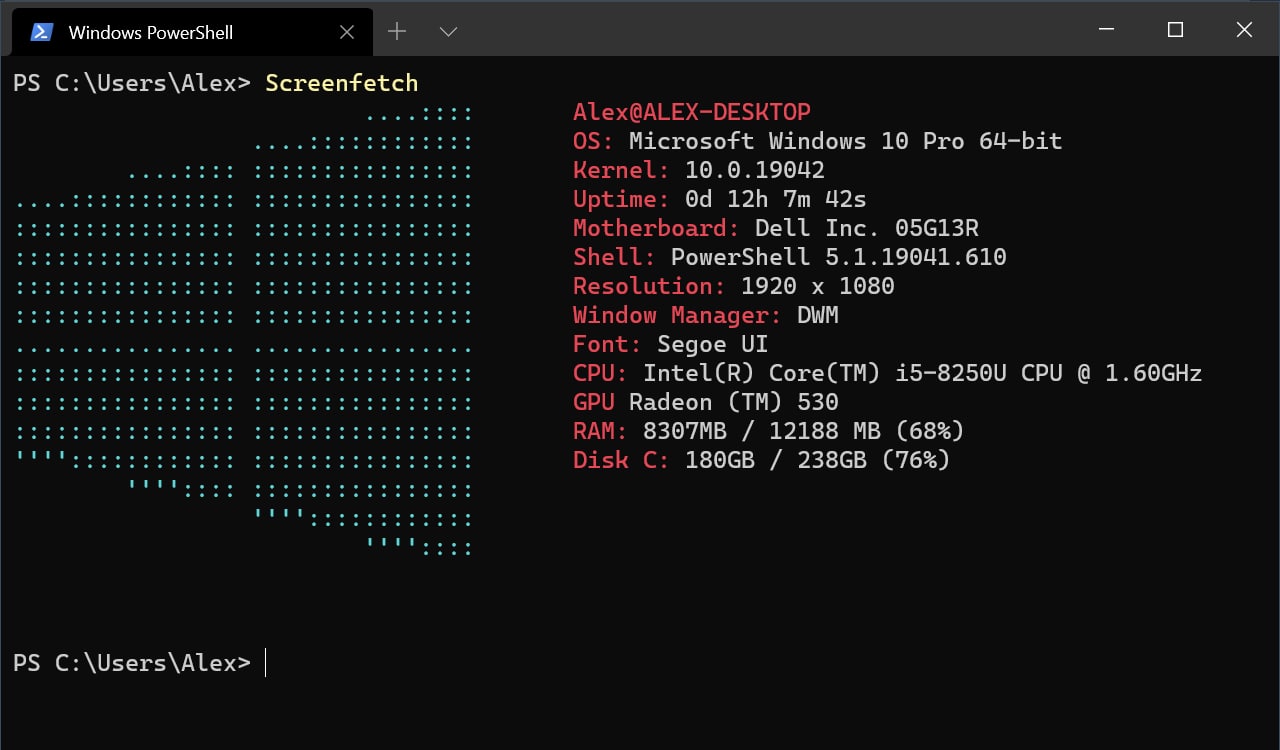Click the Shell PowerShell version line
The height and width of the screenshot is (750, 1280).
point(790,257)
